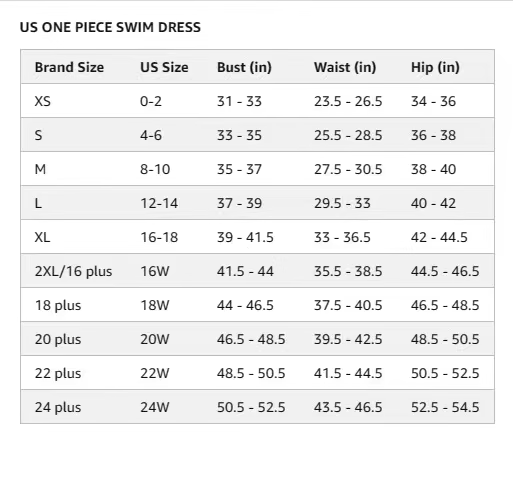The image size is (513, 477).
Task: Click the 24 plus brand size cell
Action: (x=58, y=407)
